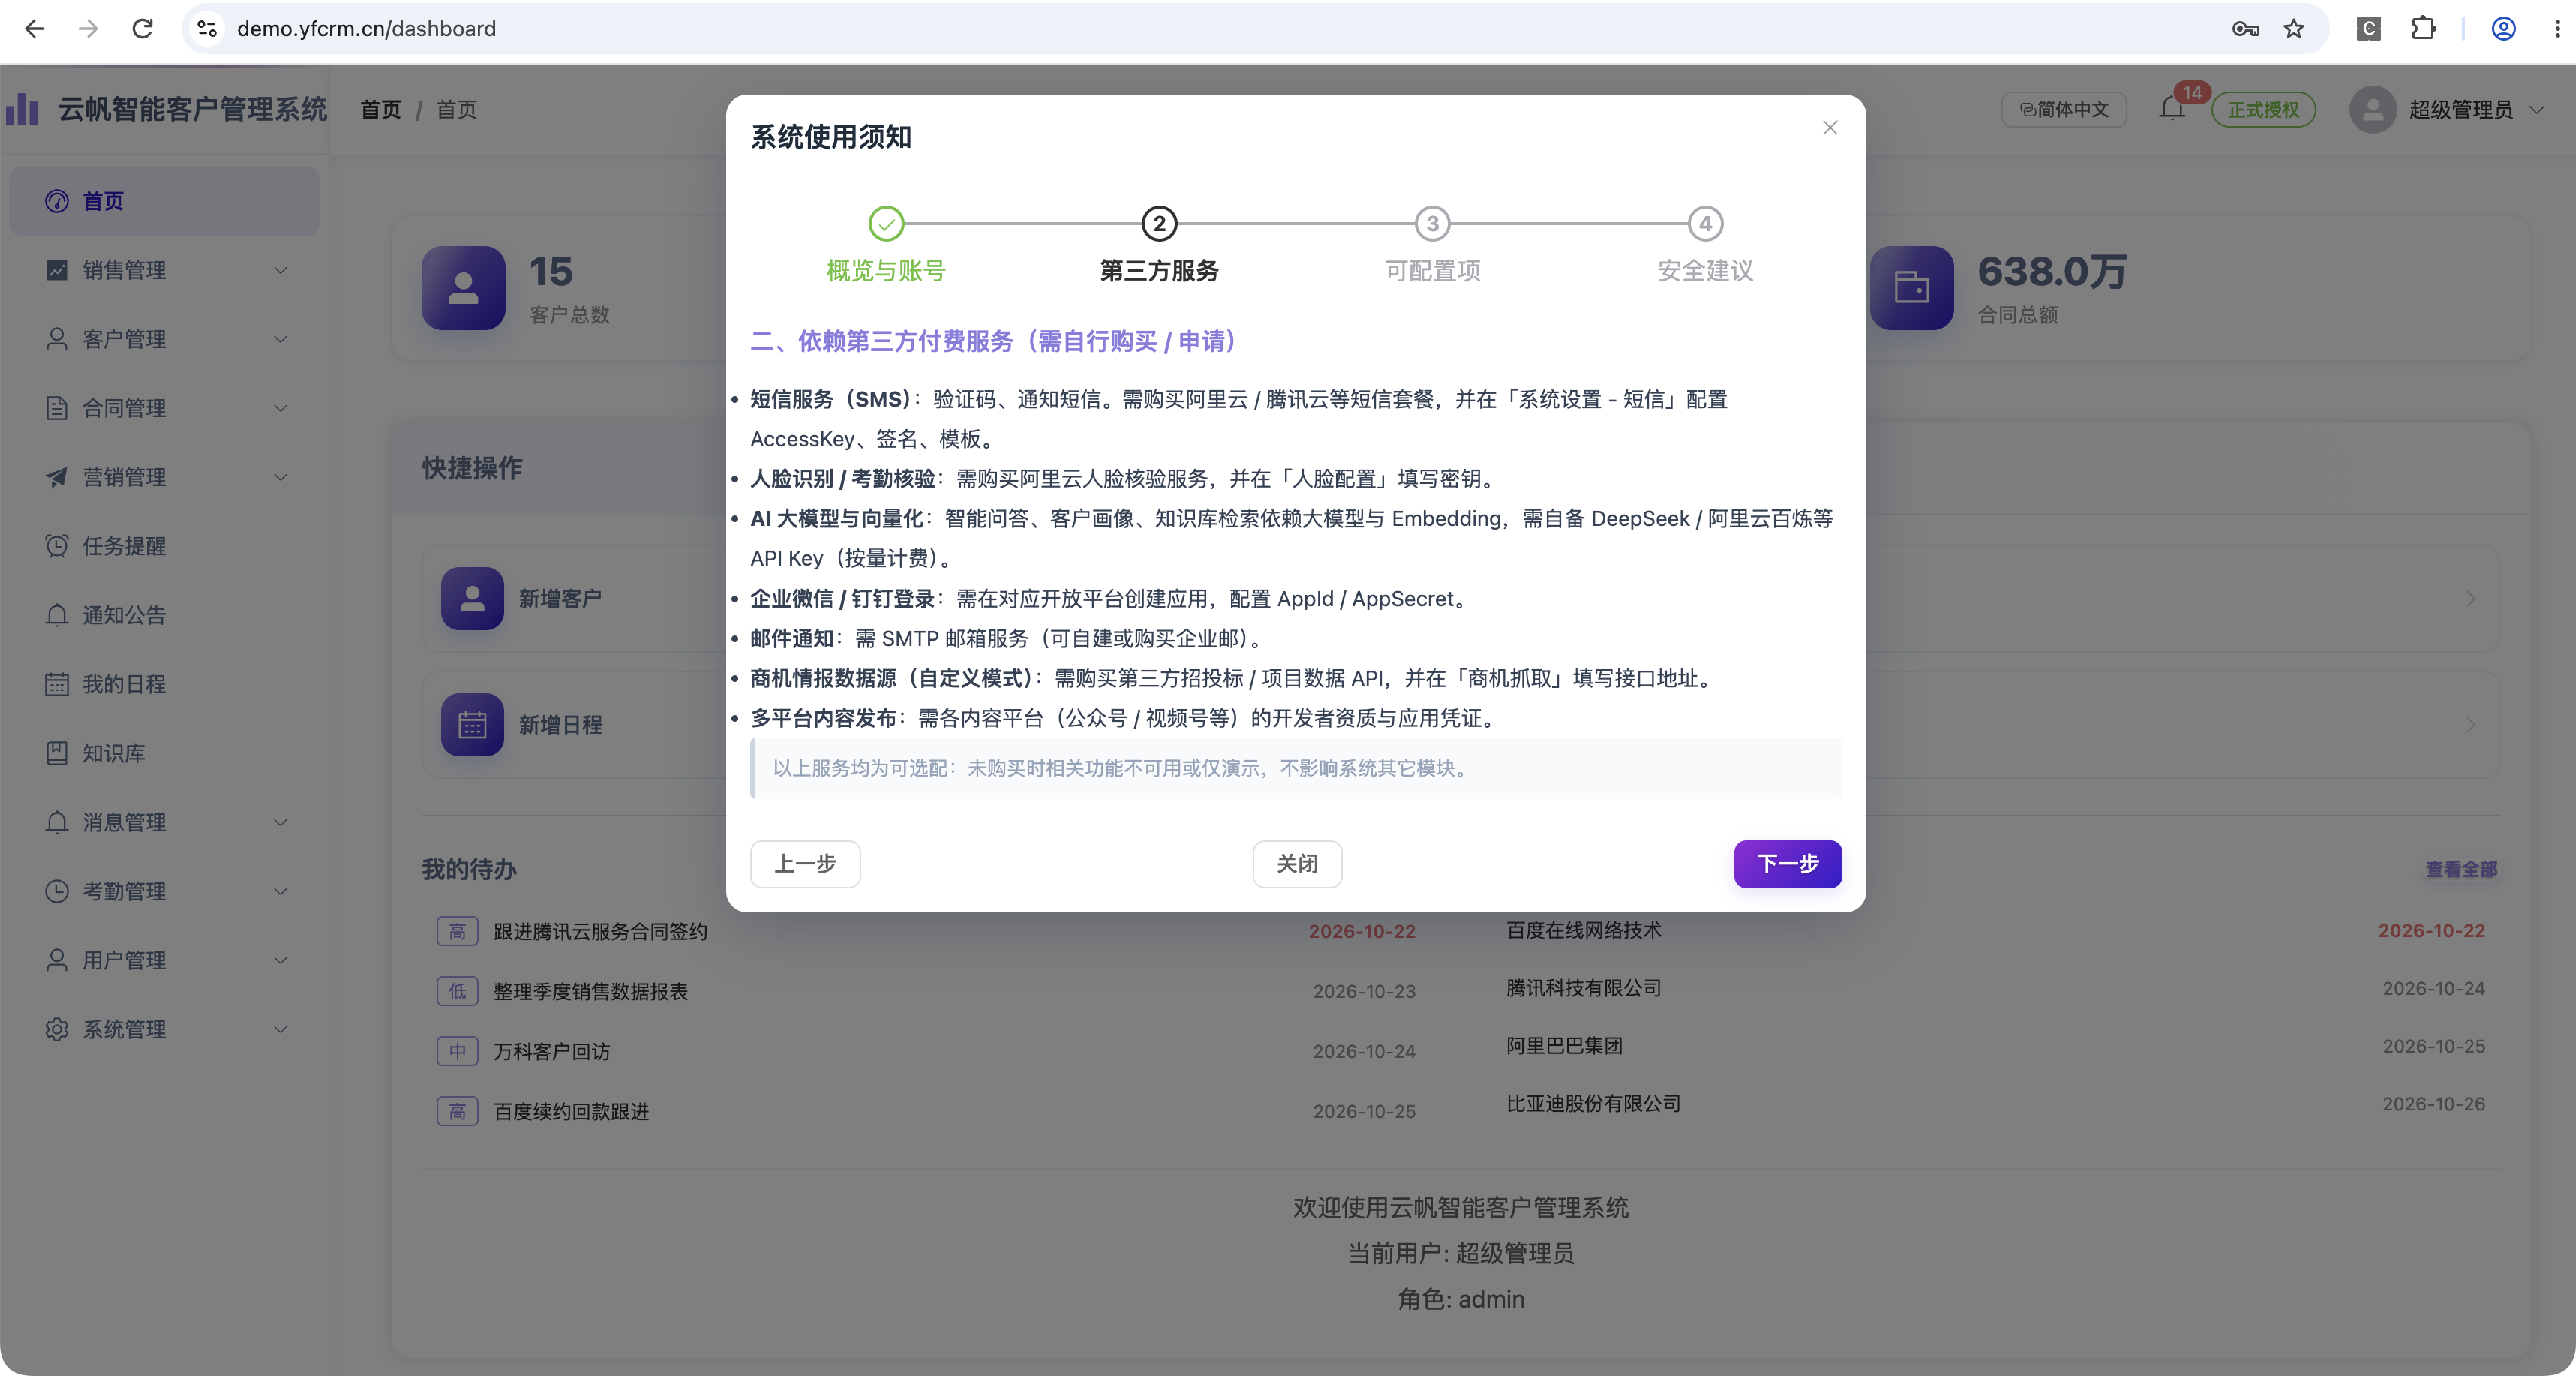Click the 销售管理 chart icon in sidebar
This screenshot has width=2576, height=1376.
[57, 270]
